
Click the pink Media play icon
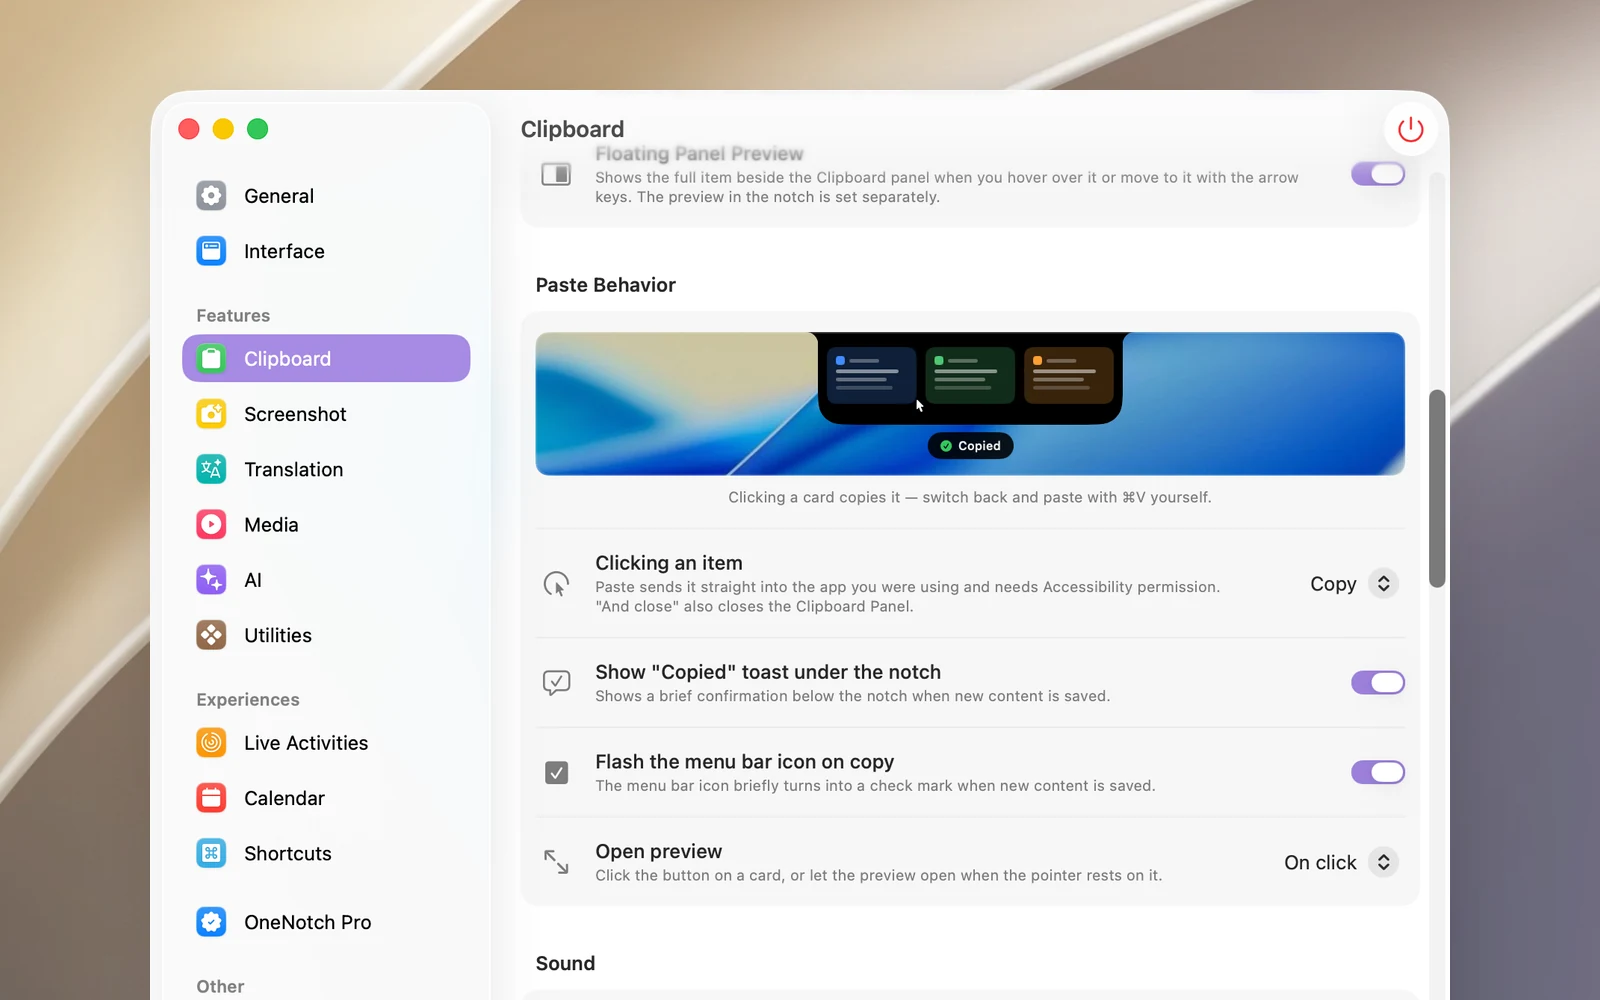(211, 524)
